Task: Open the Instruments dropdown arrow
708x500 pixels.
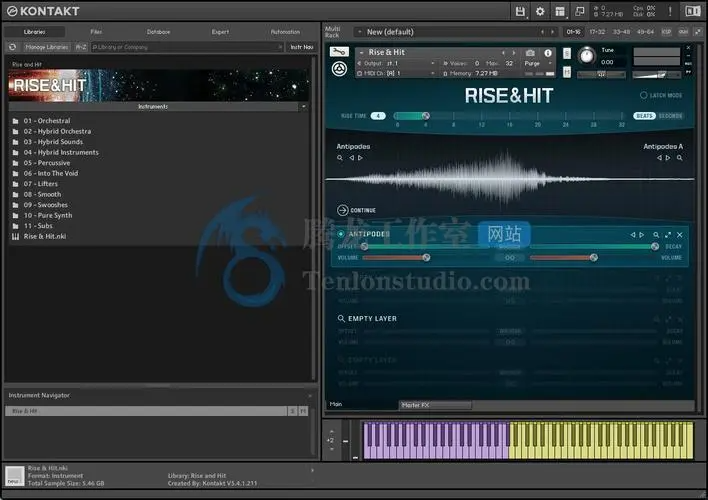Action: pyautogui.click(x=304, y=106)
